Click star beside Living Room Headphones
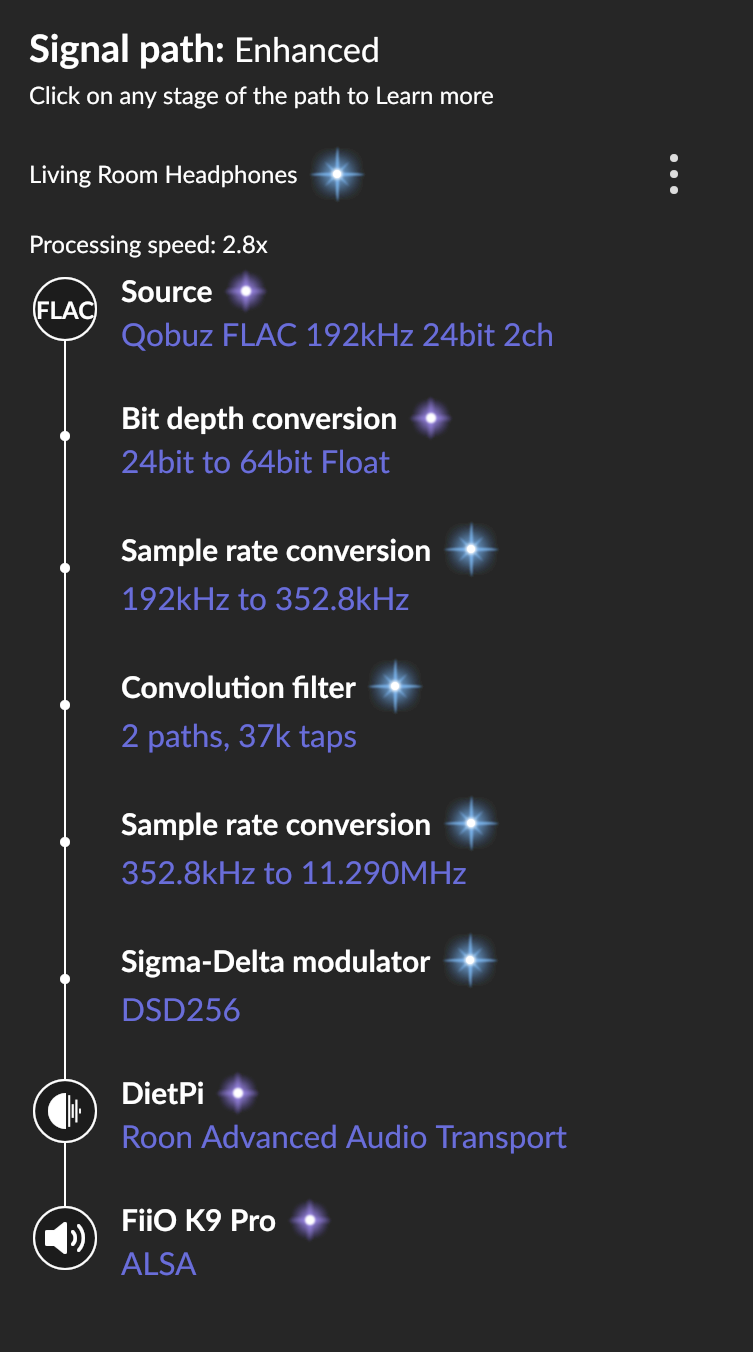The image size is (753, 1352). 337,175
